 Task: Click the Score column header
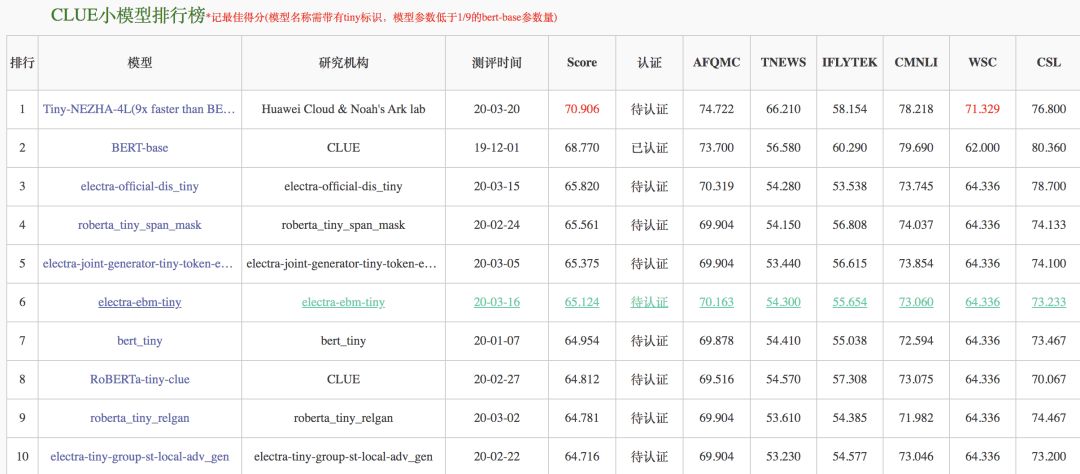(581, 62)
